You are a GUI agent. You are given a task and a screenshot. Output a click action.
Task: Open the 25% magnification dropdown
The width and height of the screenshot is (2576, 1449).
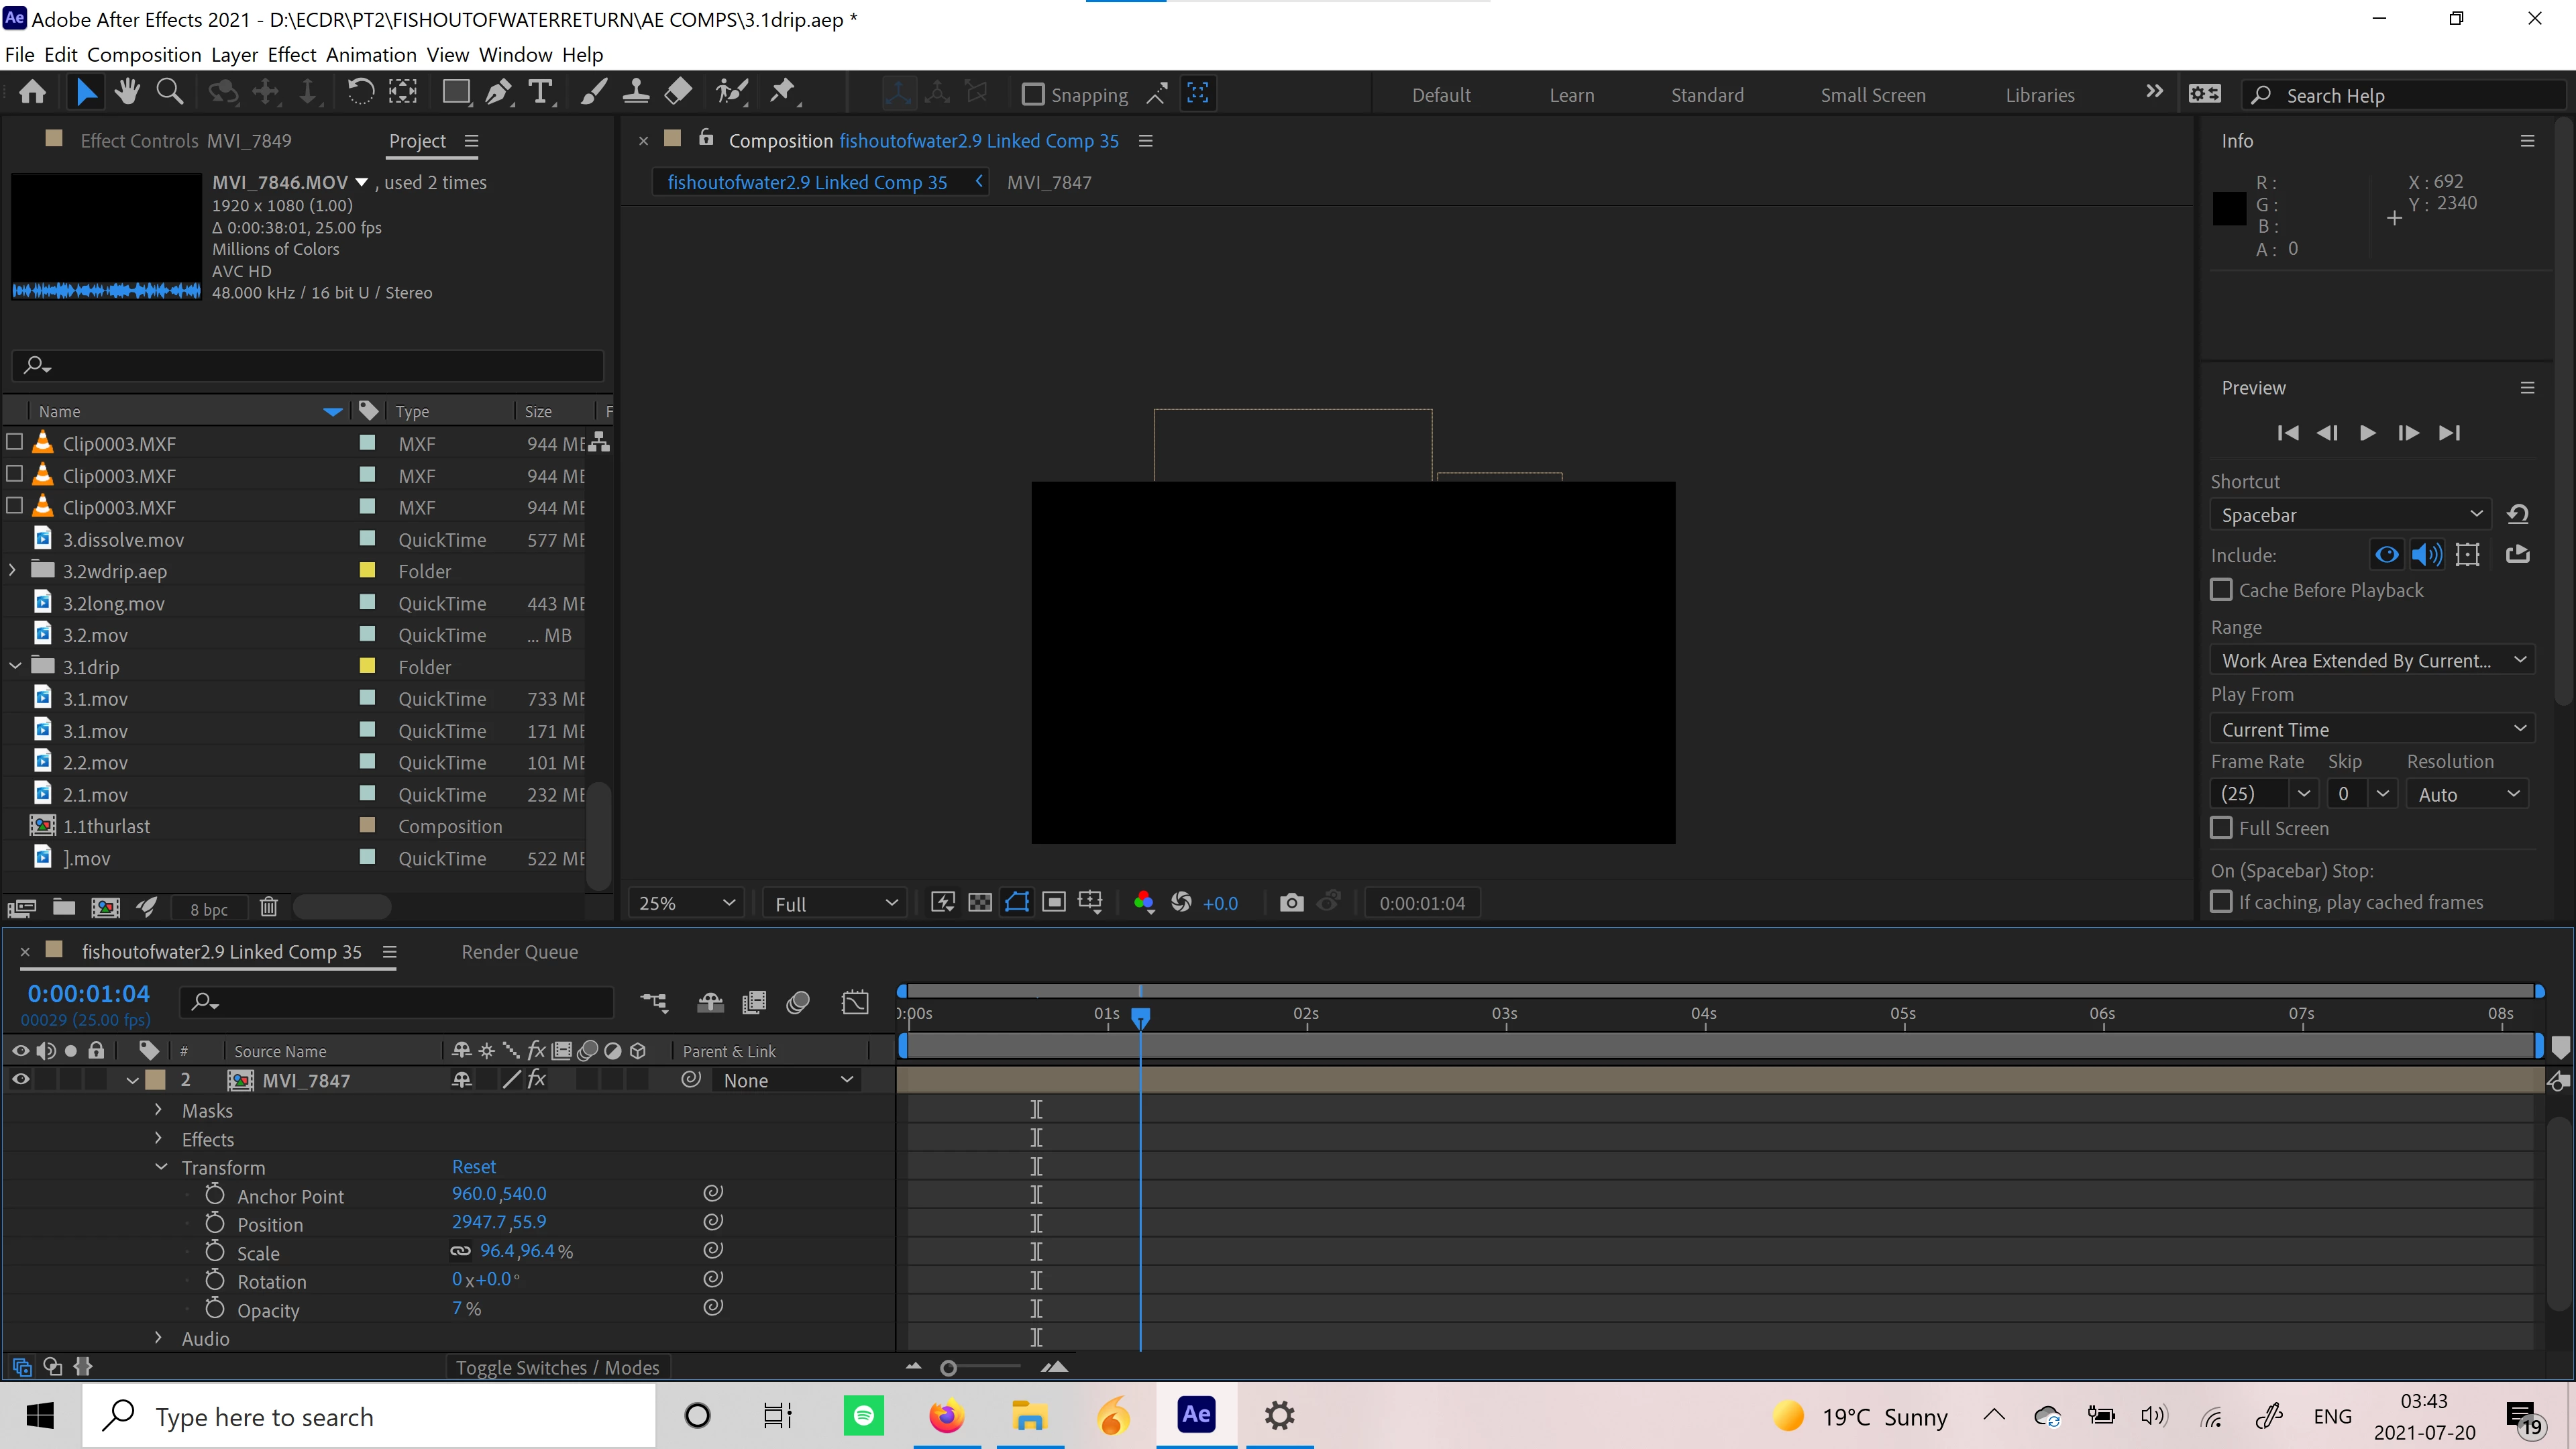coord(687,903)
